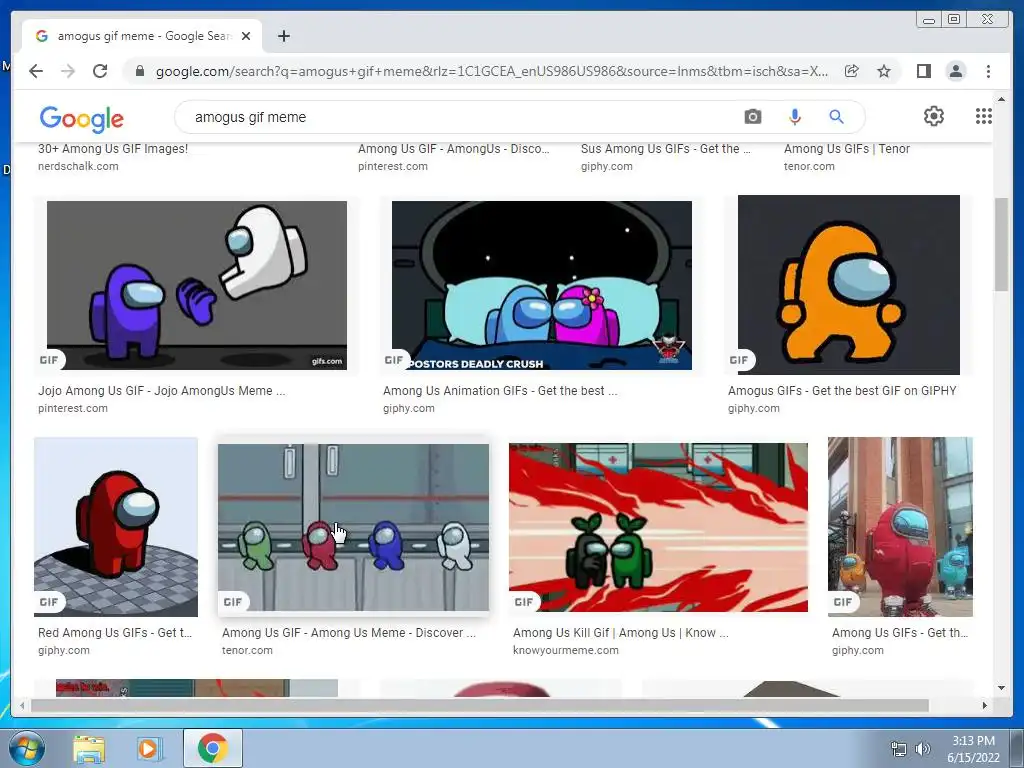Click GIF badge on orange Amogus image

(739, 360)
